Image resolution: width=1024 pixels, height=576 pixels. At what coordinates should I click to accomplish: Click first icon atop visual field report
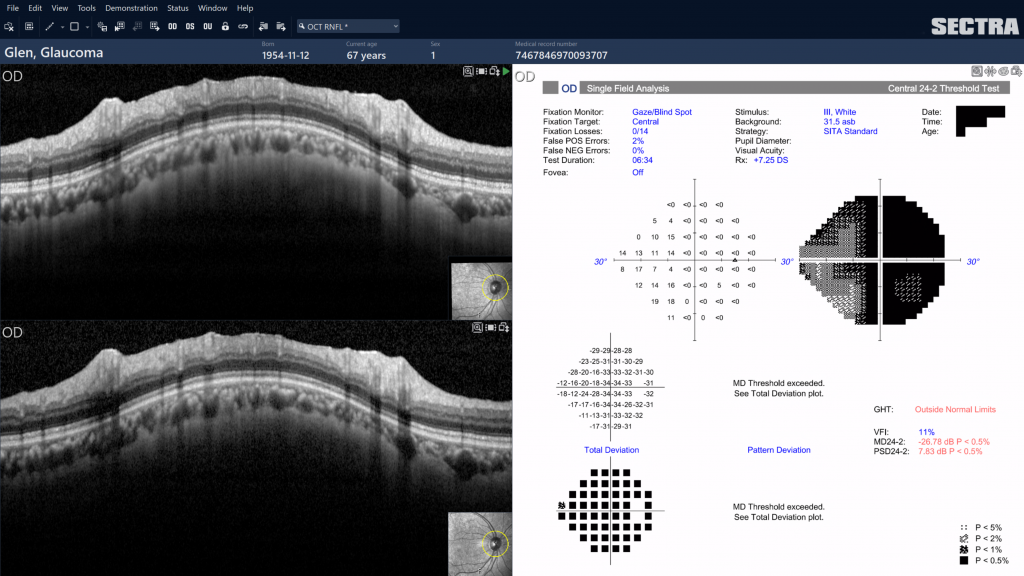pyautogui.click(x=977, y=71)
